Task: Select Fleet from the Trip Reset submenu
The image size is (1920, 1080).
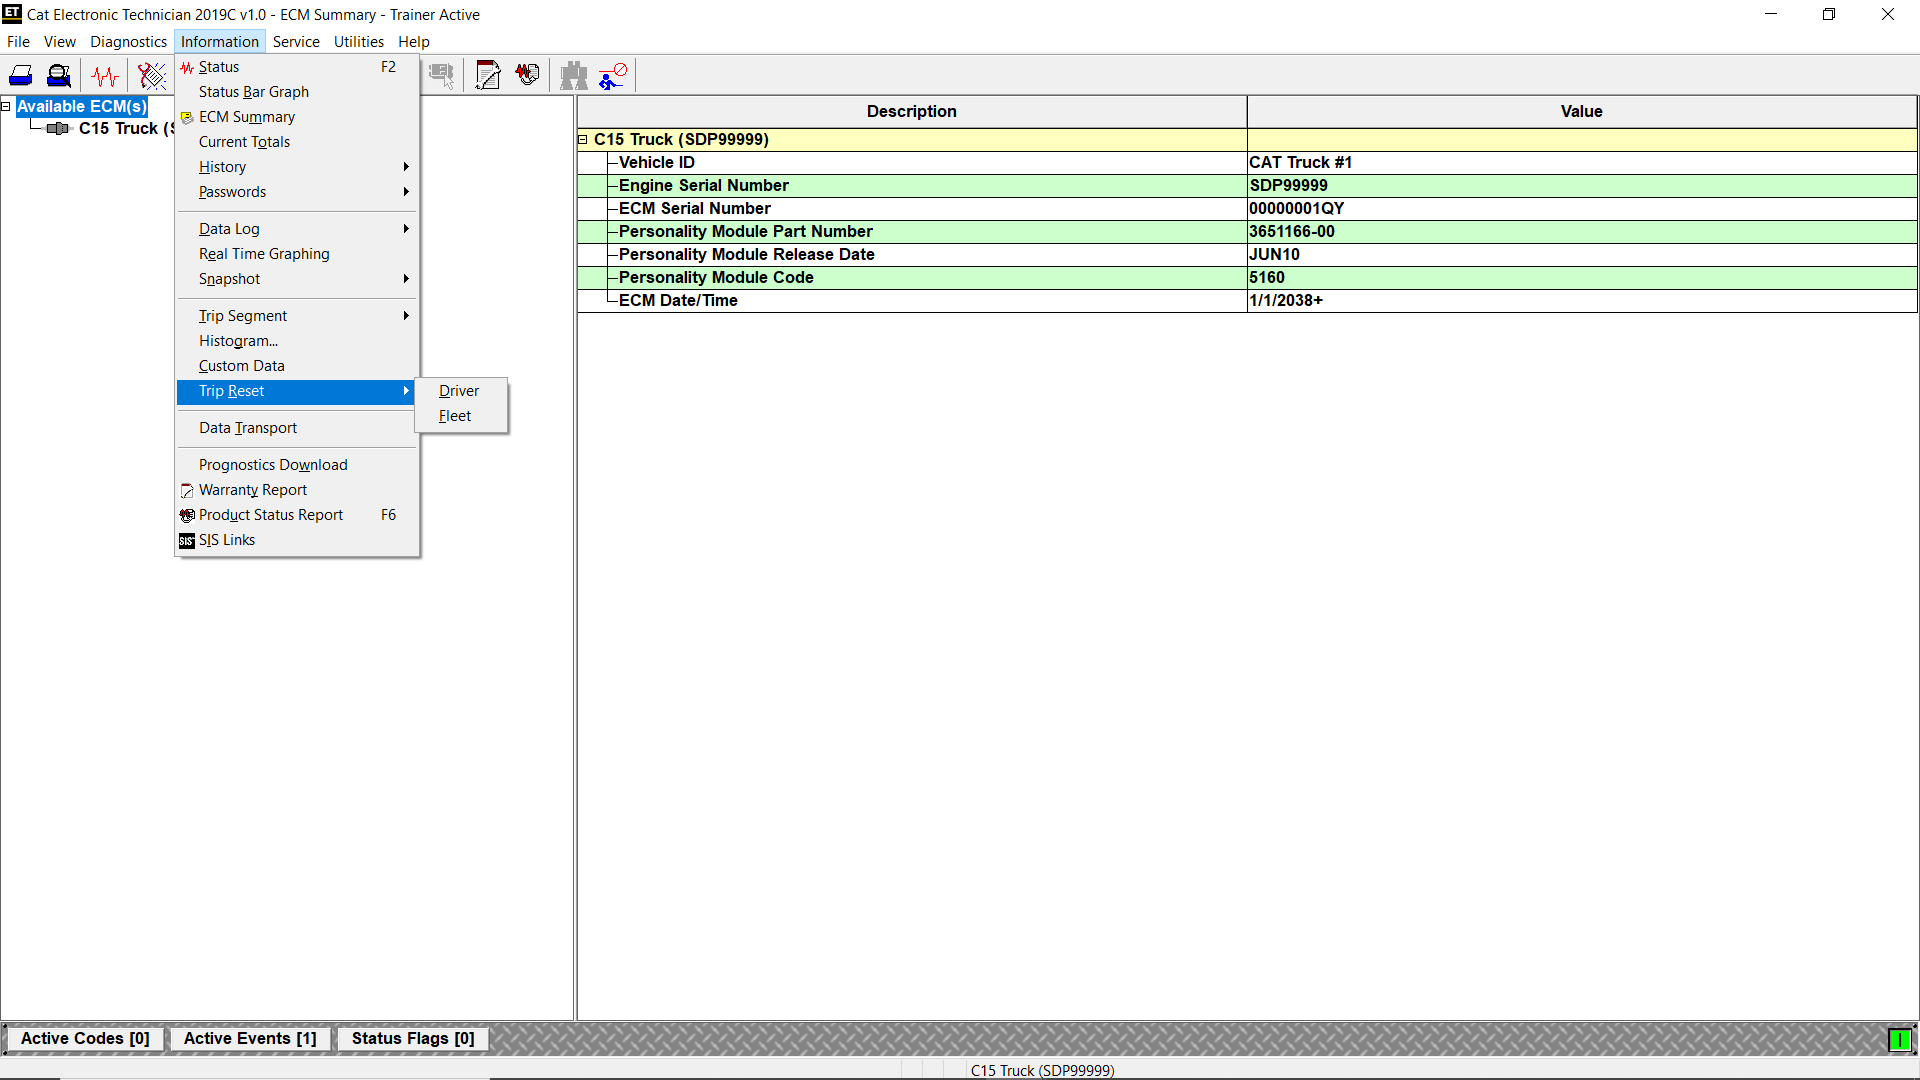Action: [455, 416]
